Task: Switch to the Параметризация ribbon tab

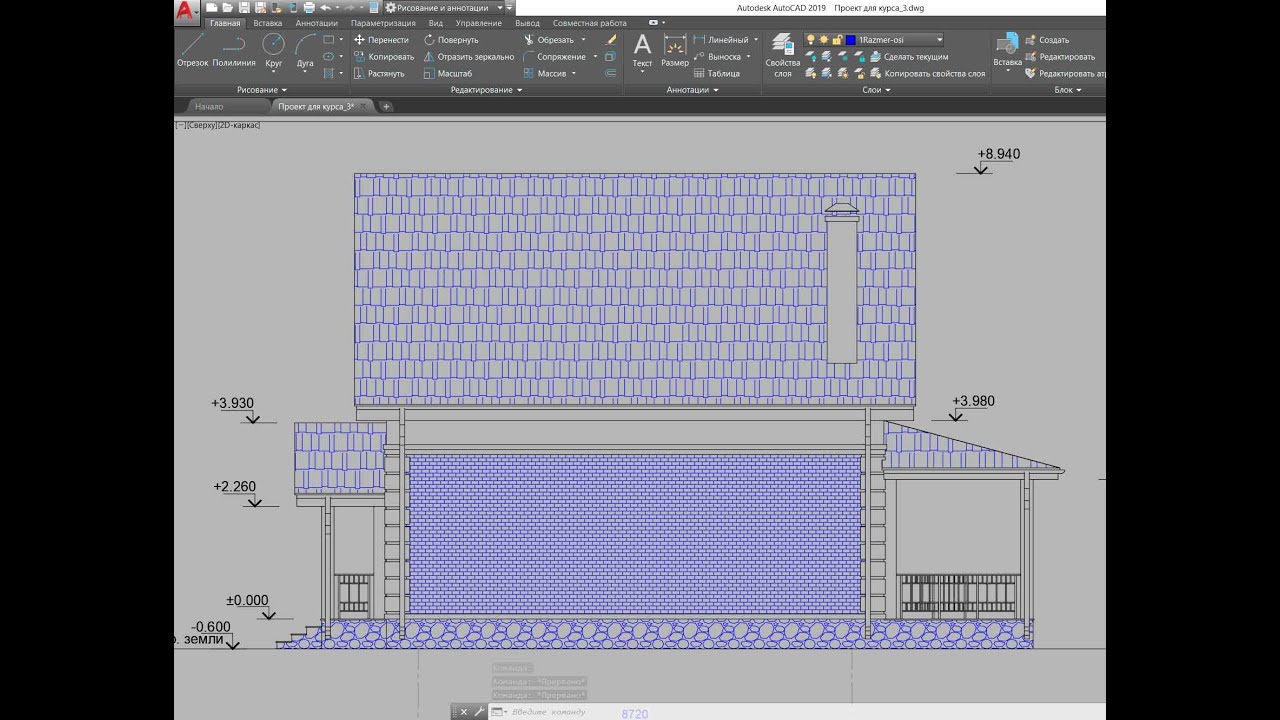Action: tap(383, 23)
